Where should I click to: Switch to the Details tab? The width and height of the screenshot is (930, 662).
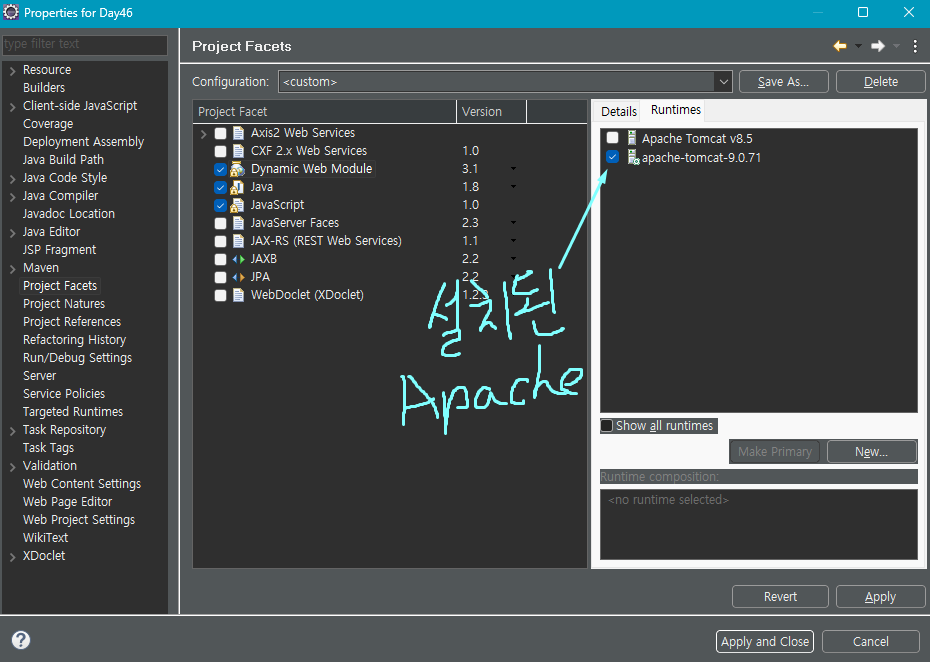[619, 112]
